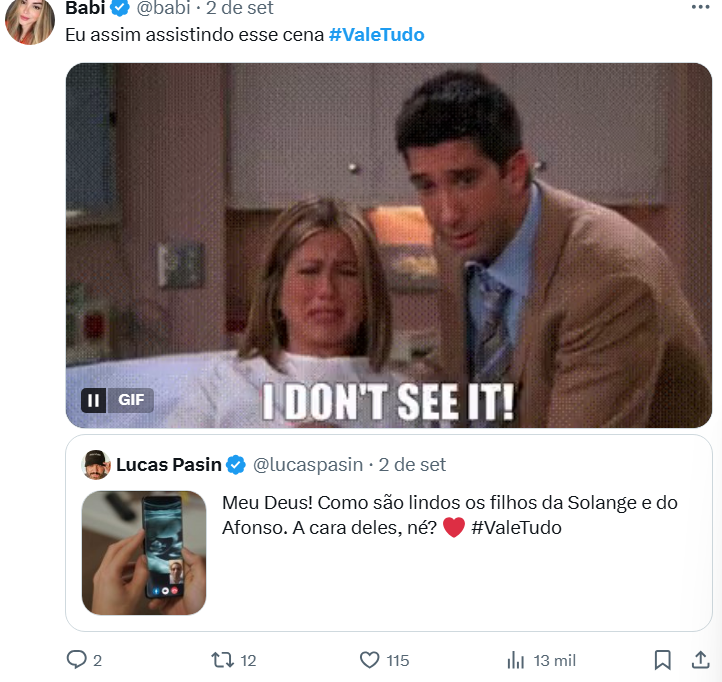722x682 pixels.
Task: Open Babi's profile avatar
Action: (30, 21)
